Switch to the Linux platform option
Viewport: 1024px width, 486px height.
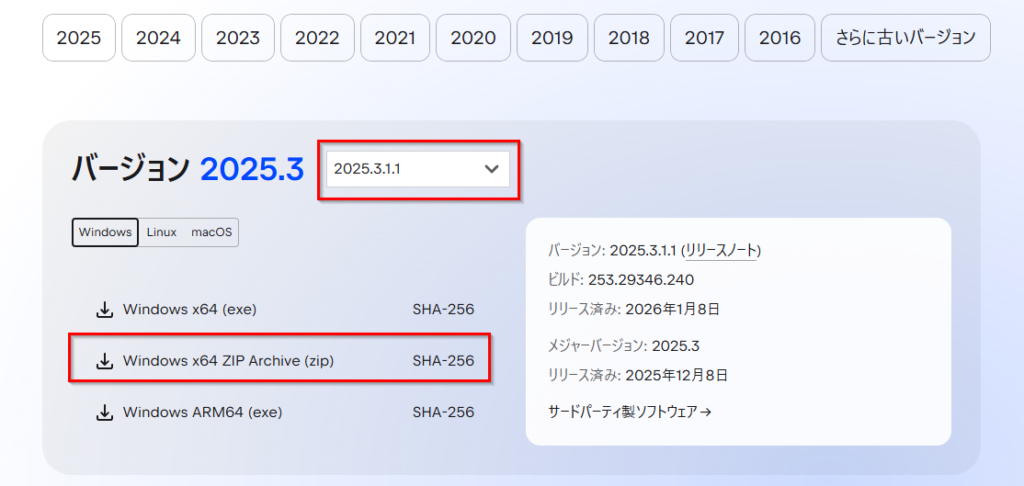[x=161, y=232]
